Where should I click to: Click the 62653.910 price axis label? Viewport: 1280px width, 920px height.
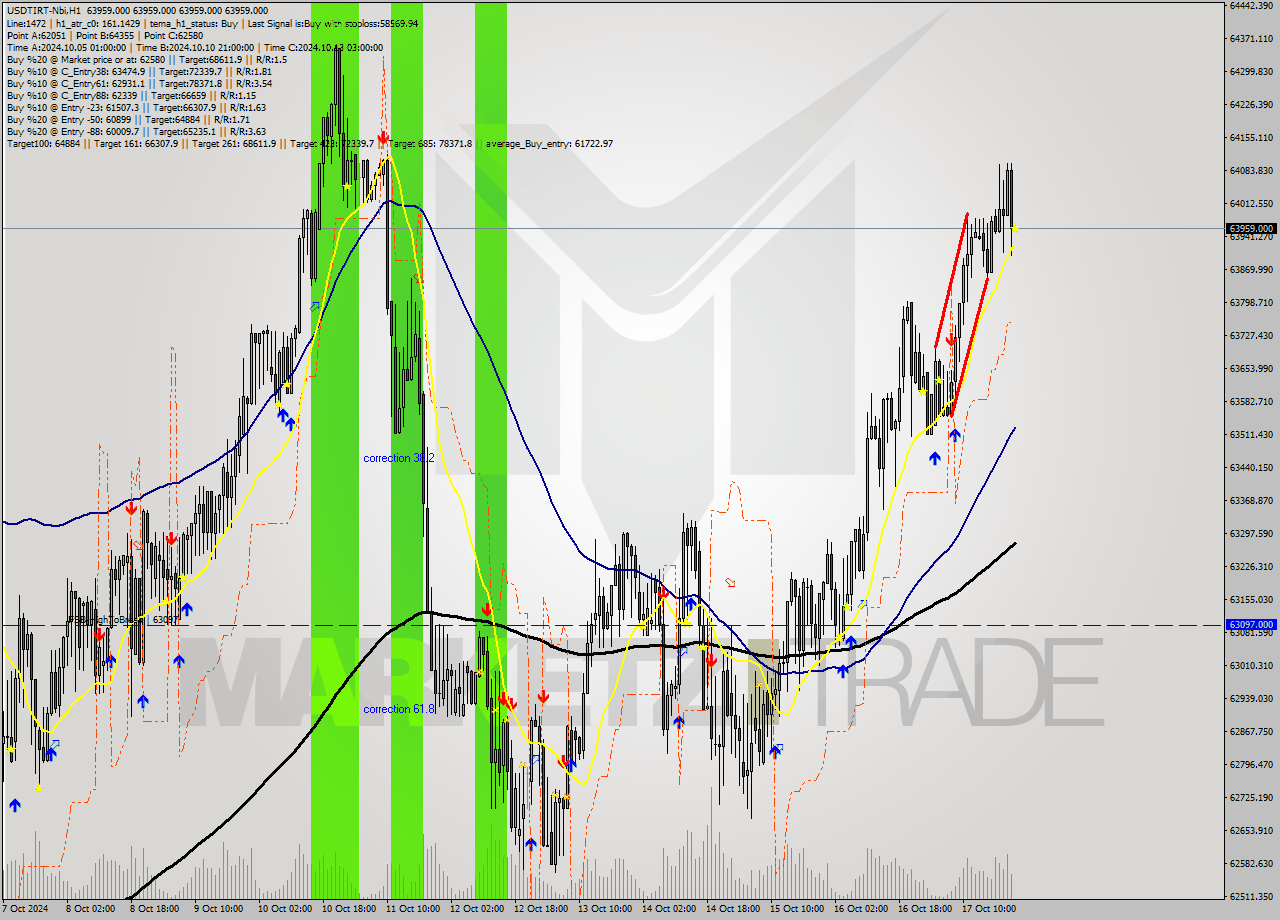1251,831
